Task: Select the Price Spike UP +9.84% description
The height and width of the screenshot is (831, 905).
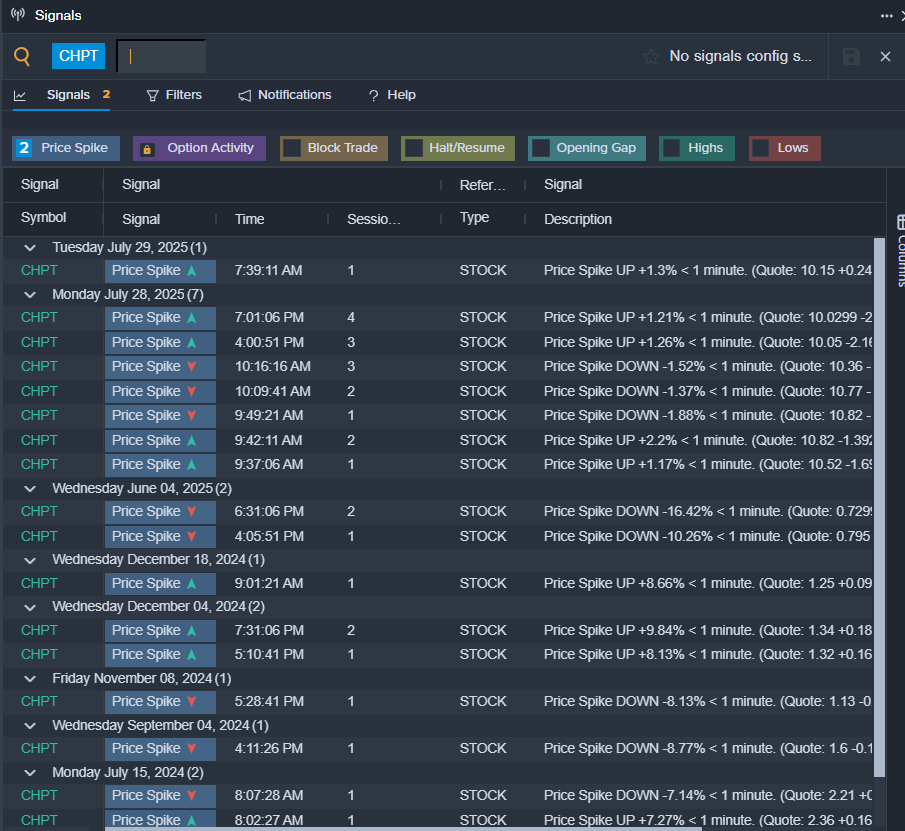Action: click(x=708, y=630)
